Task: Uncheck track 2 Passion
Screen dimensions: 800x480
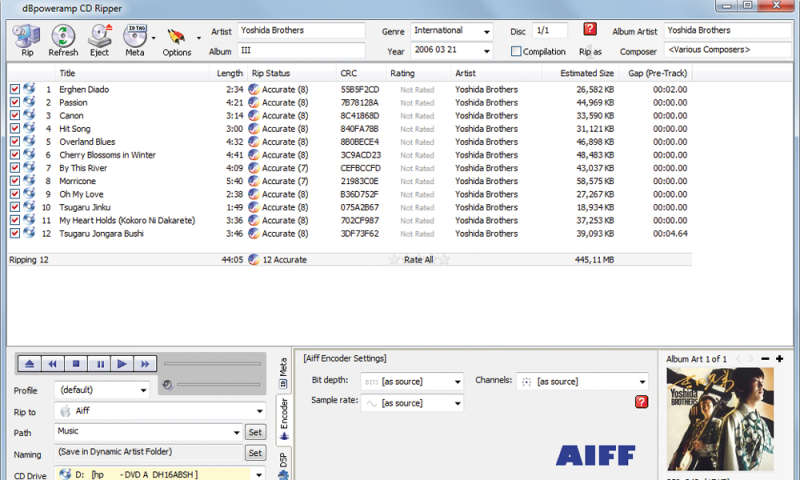Action: coord(15,103)
